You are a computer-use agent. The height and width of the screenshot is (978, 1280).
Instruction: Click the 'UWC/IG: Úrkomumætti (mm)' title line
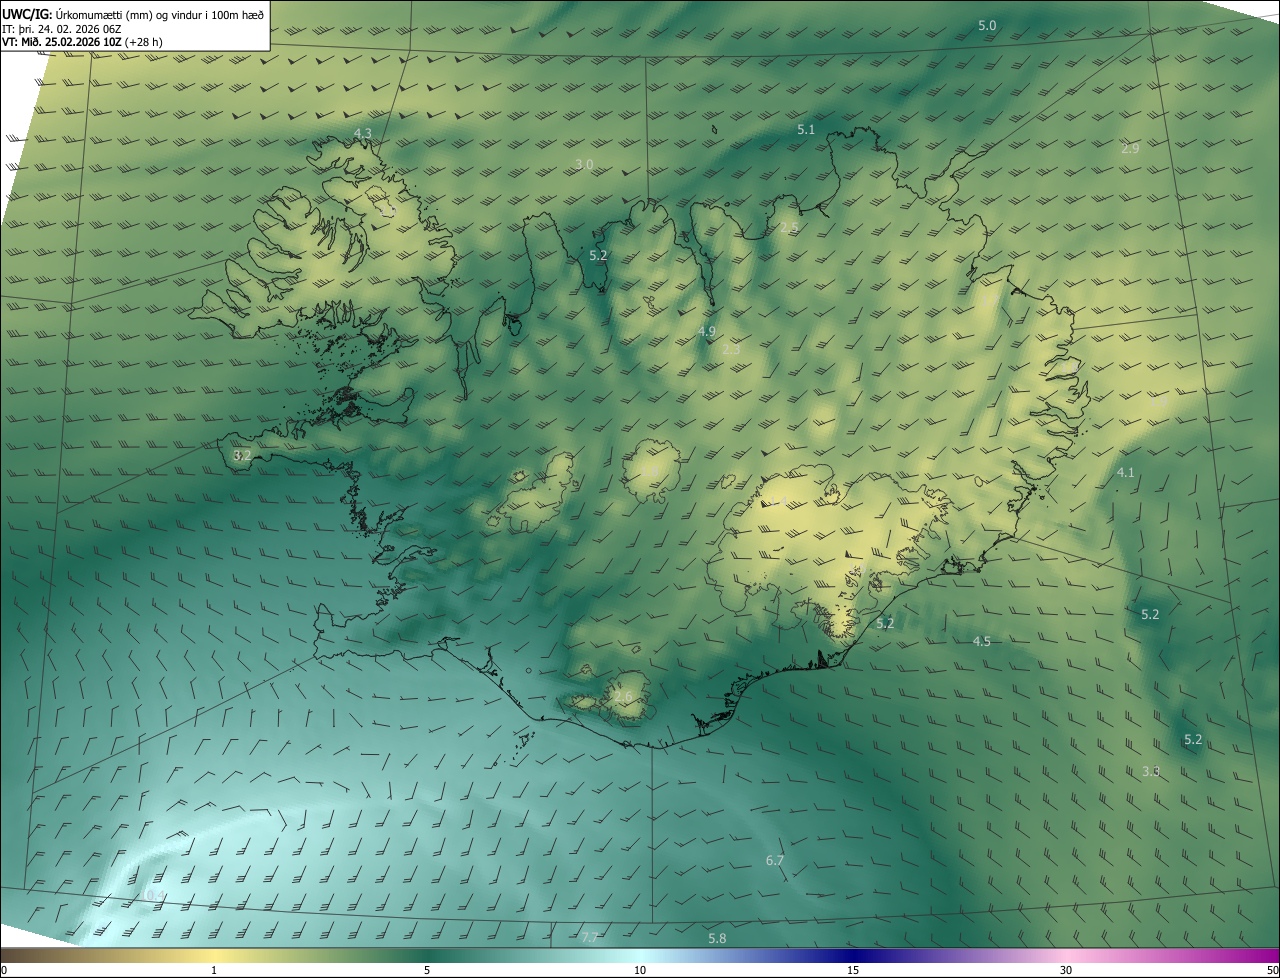click(x=134, y=15)
